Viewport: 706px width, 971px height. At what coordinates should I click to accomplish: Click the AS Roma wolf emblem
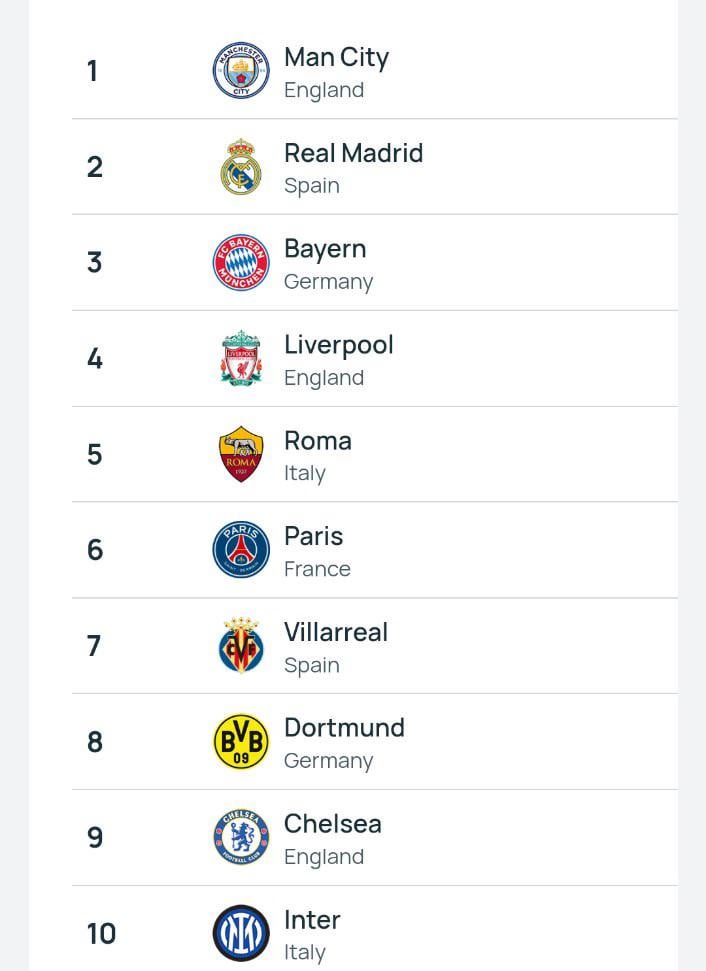[240, 454]
